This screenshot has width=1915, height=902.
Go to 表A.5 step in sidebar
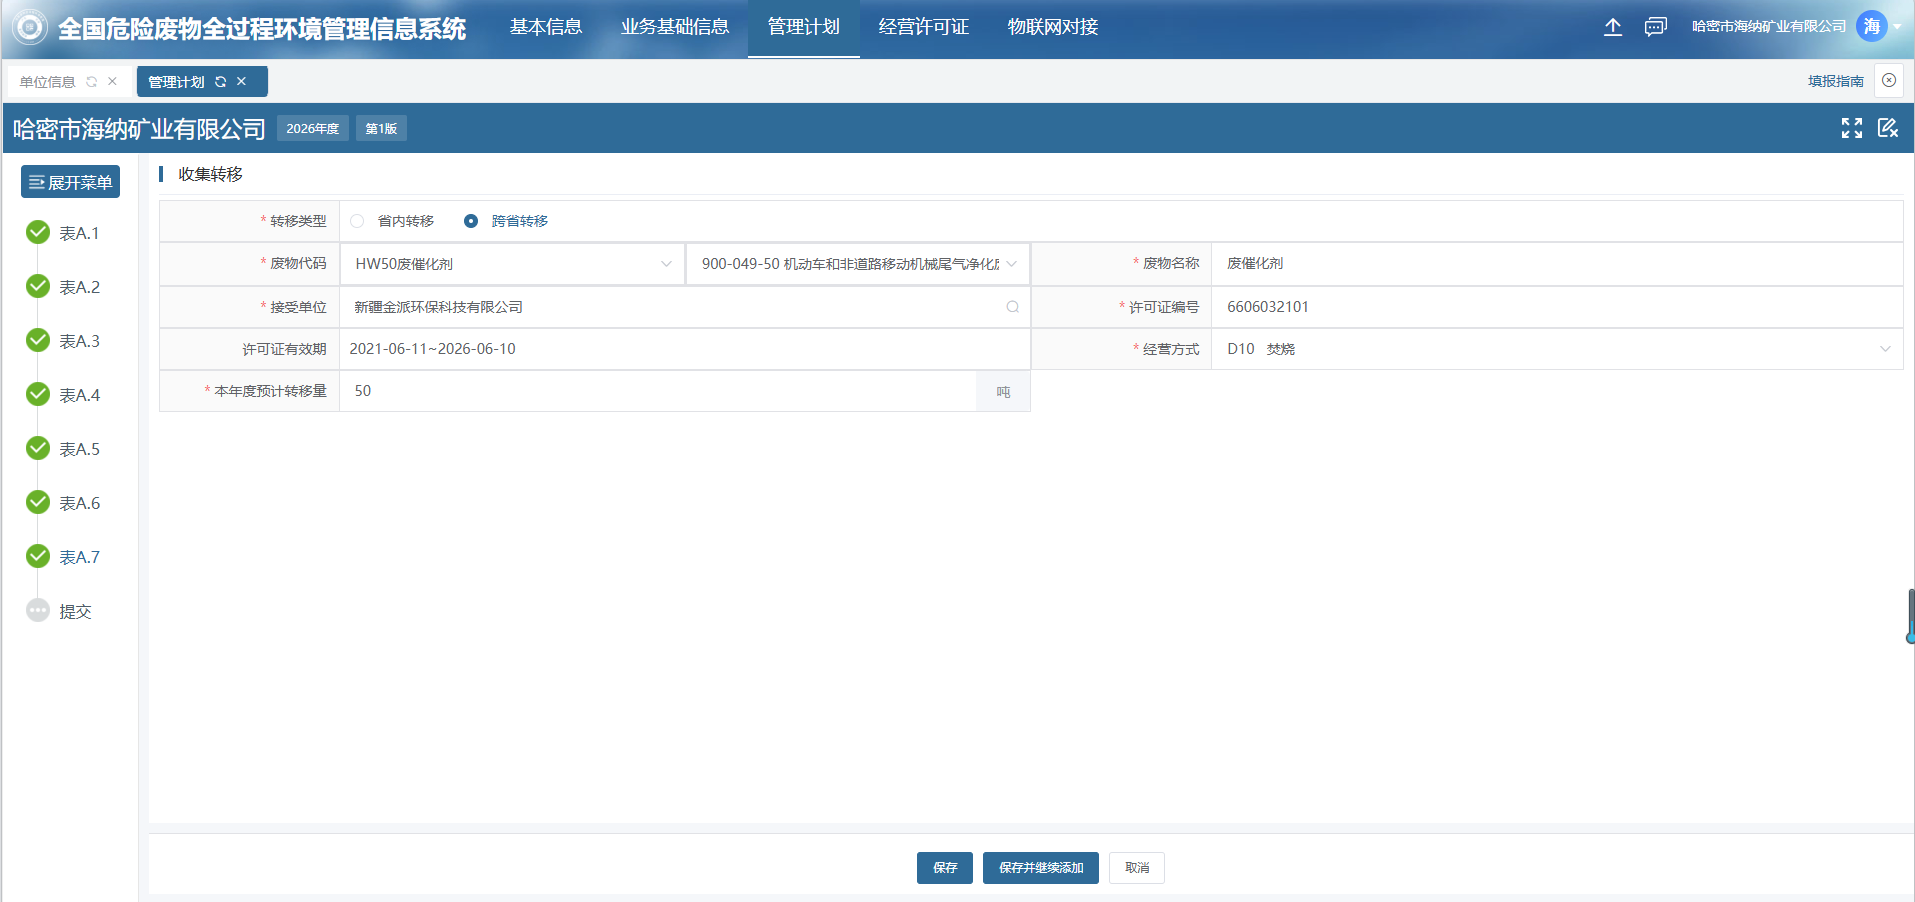(x=79, y=449)
